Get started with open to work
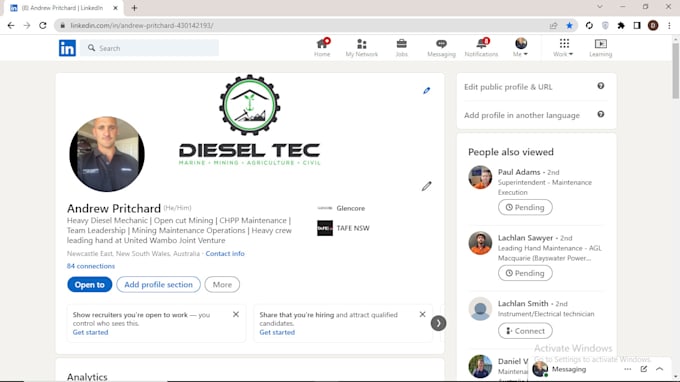 (x=90, y=333)
